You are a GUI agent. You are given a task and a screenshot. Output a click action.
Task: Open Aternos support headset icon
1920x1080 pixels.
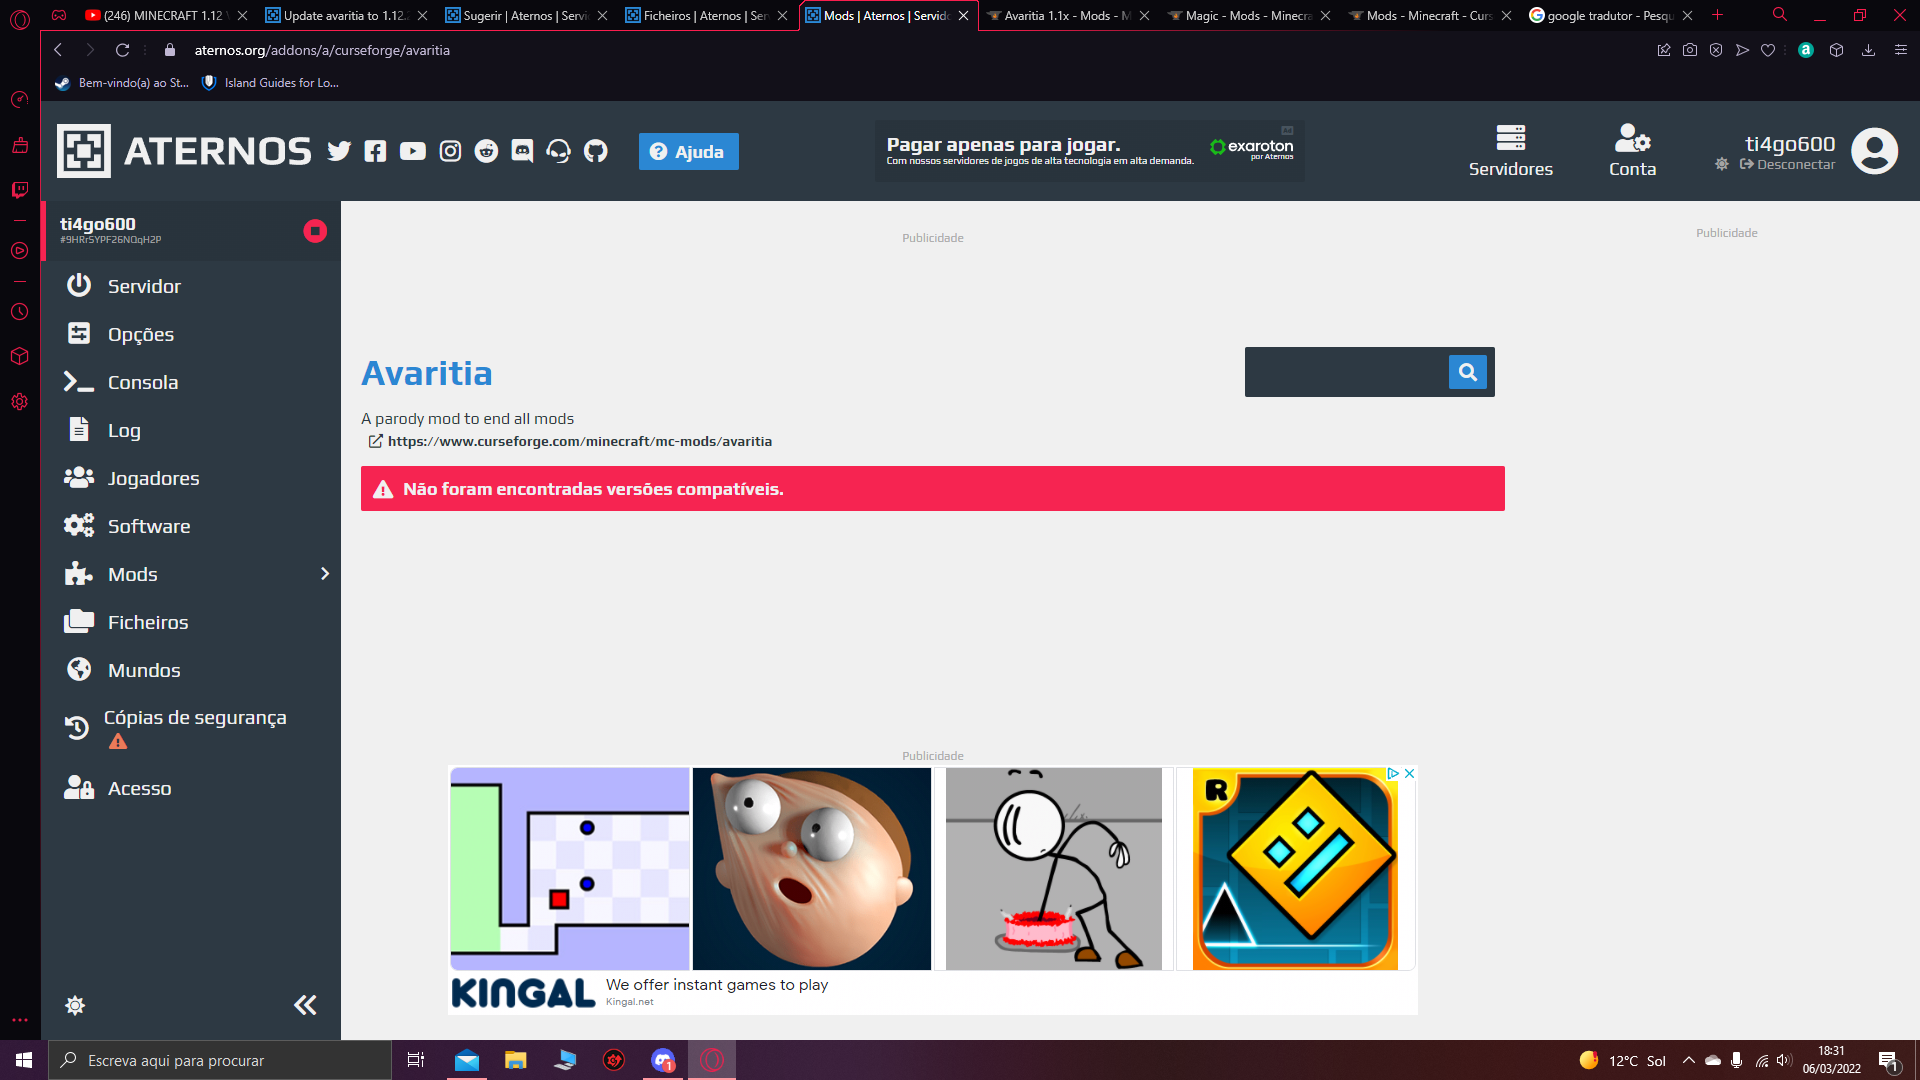(x=559, y=151)
